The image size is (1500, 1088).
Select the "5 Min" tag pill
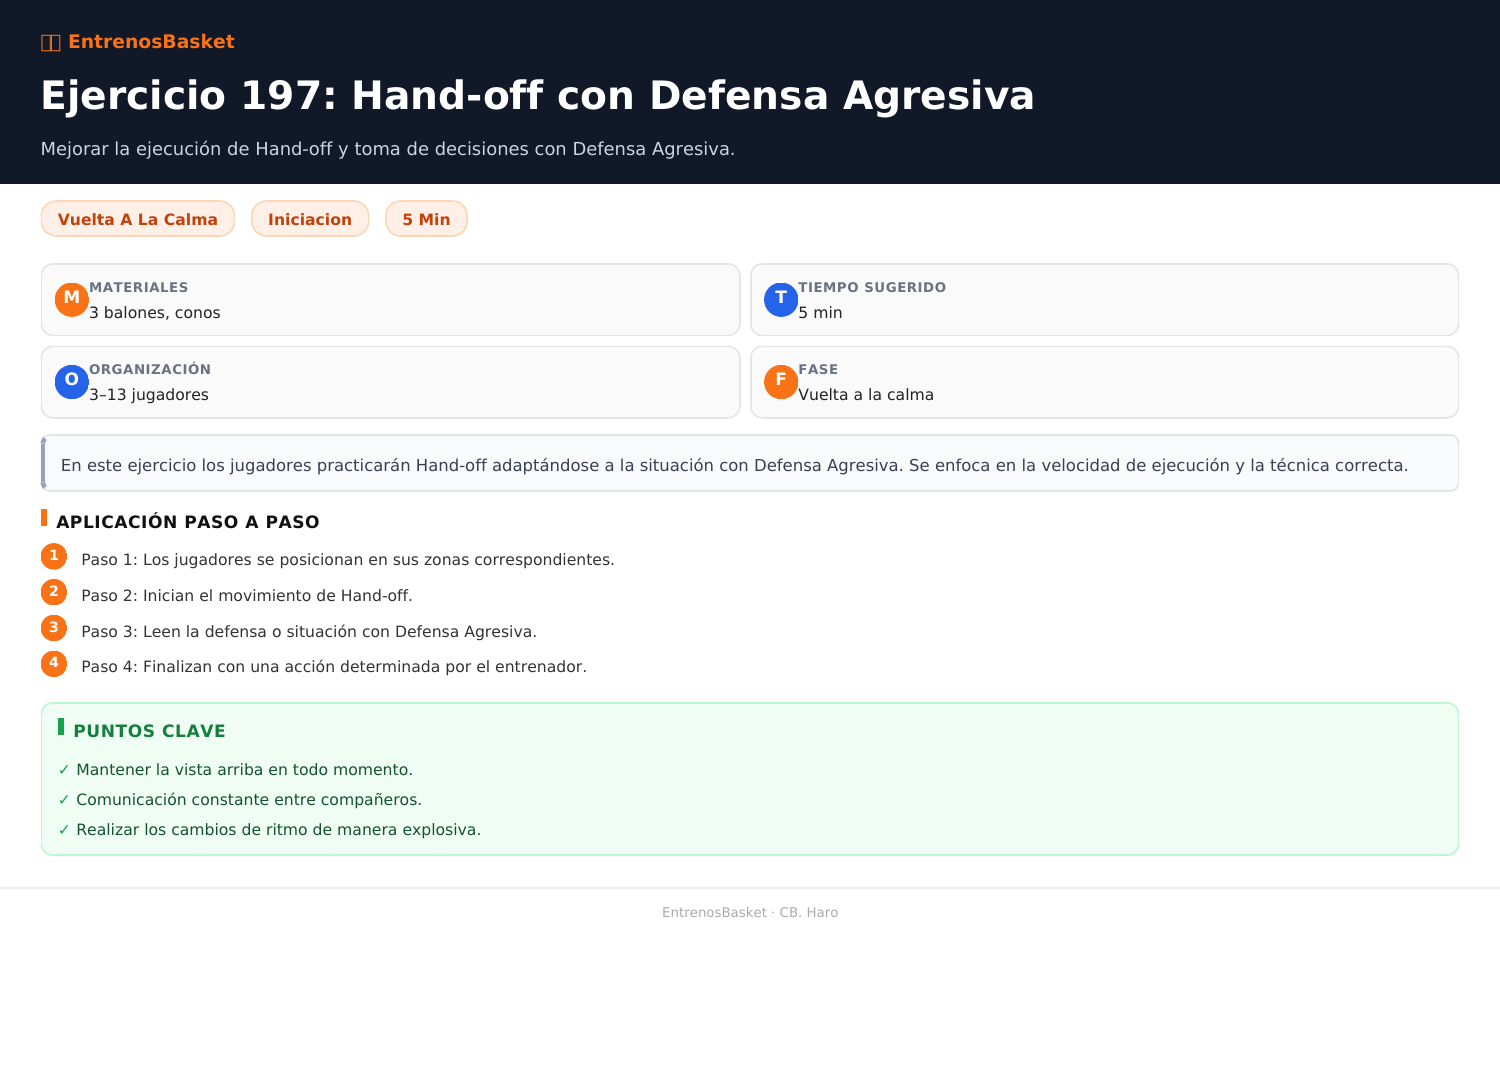tap(426, 219)
